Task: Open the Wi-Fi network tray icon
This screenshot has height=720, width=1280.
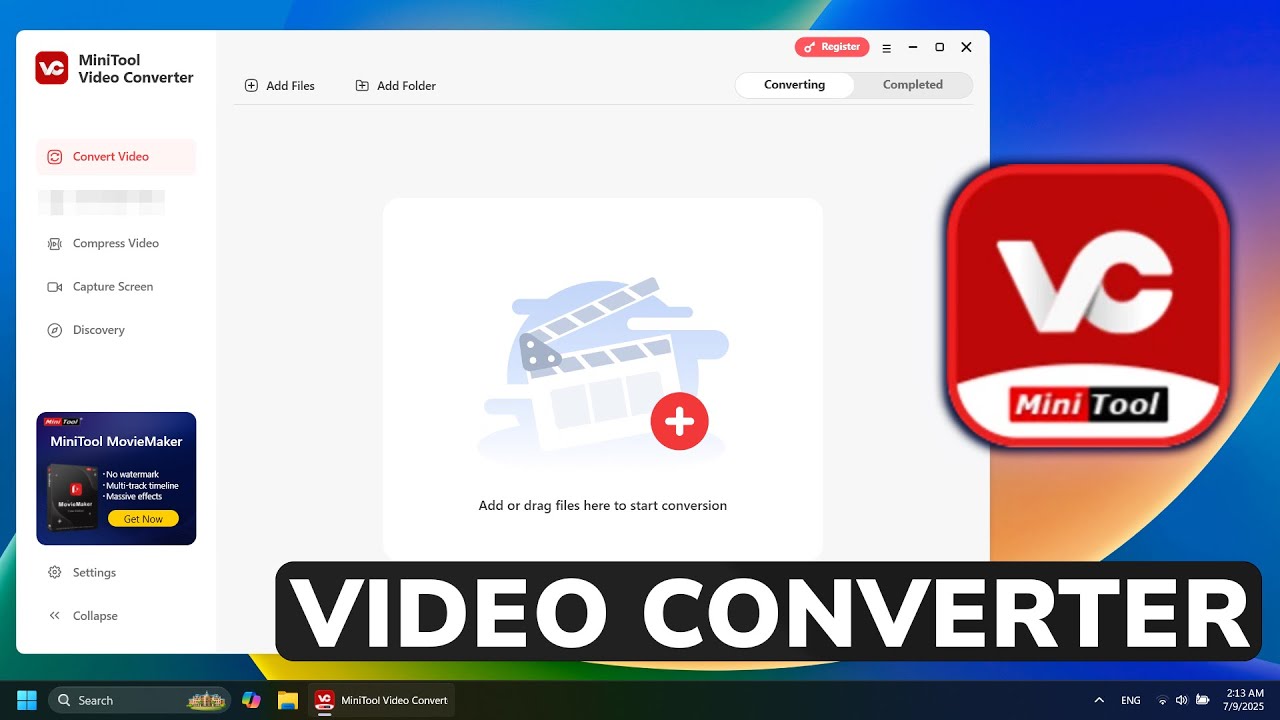Action: [1162, 700]
